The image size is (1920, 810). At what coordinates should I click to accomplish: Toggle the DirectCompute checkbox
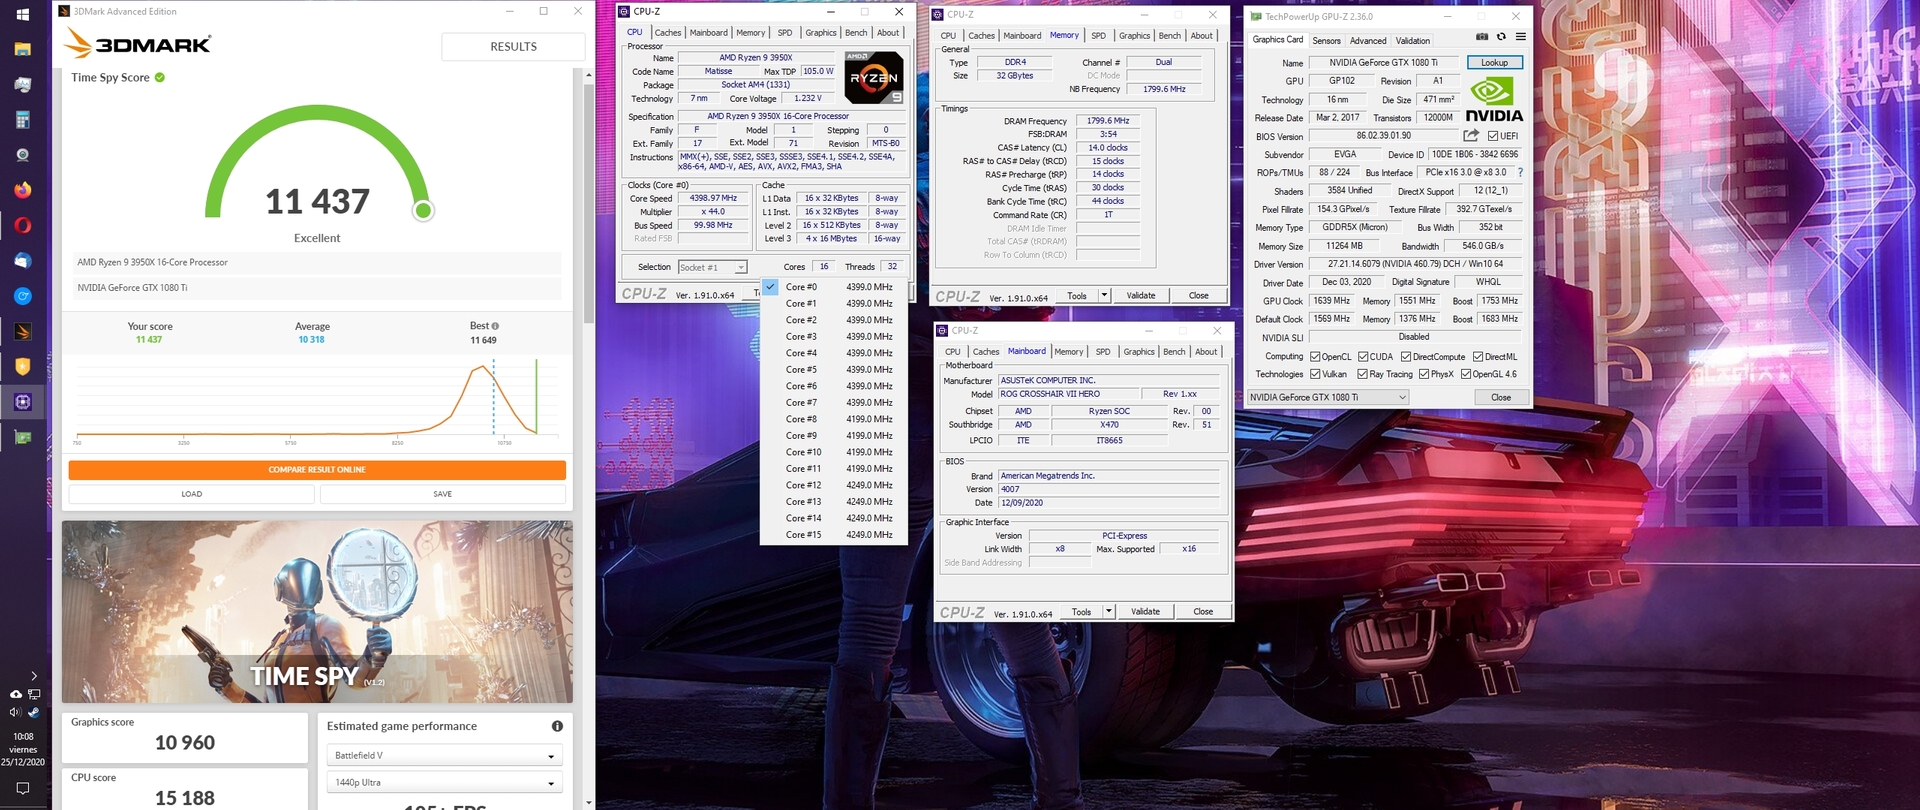point(1406,357)
